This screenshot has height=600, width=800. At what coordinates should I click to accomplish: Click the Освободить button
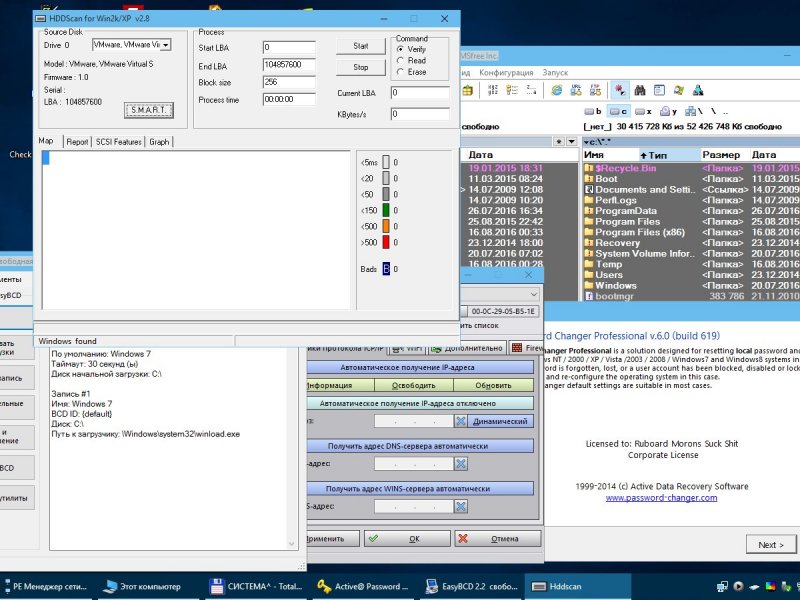(414, 385)
